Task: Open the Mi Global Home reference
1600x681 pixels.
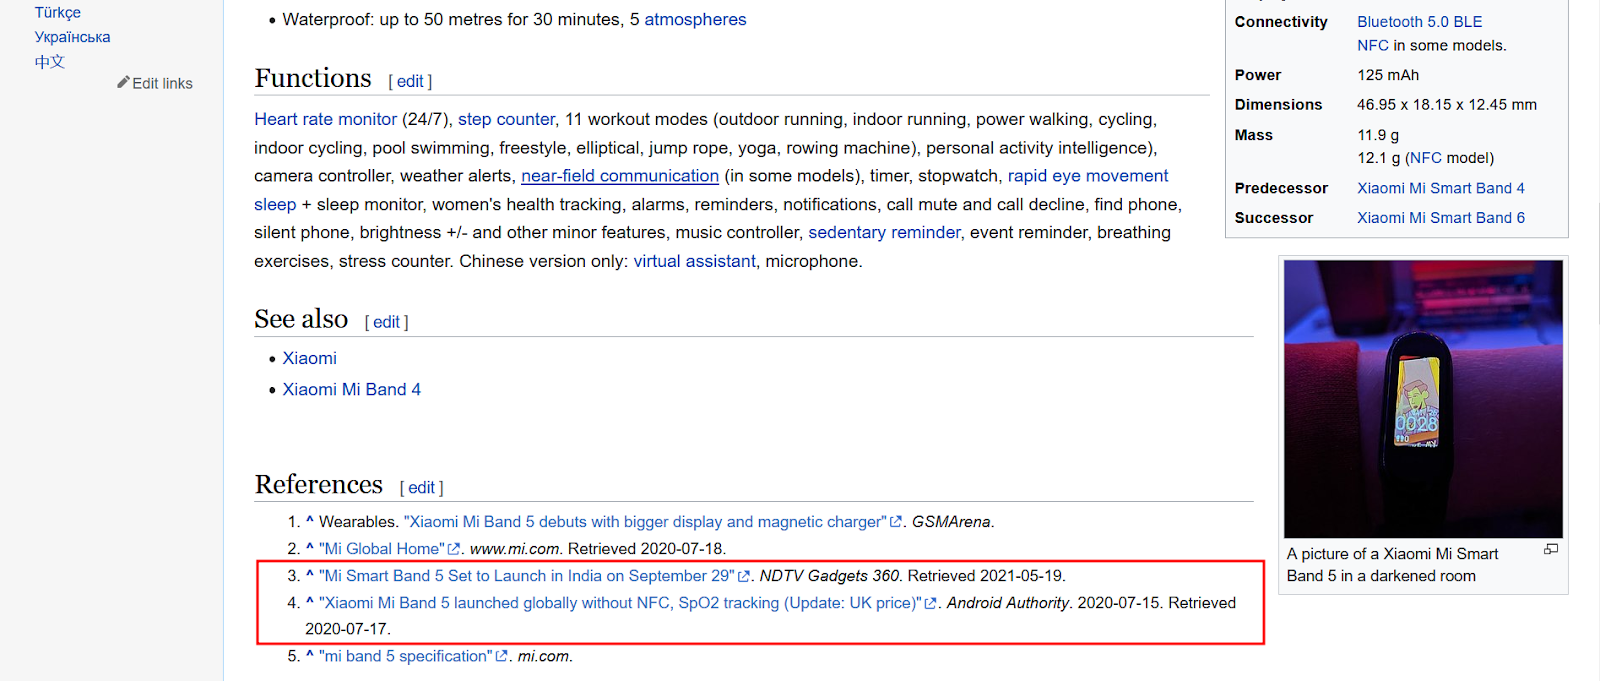Action: (x=382, y=549)
